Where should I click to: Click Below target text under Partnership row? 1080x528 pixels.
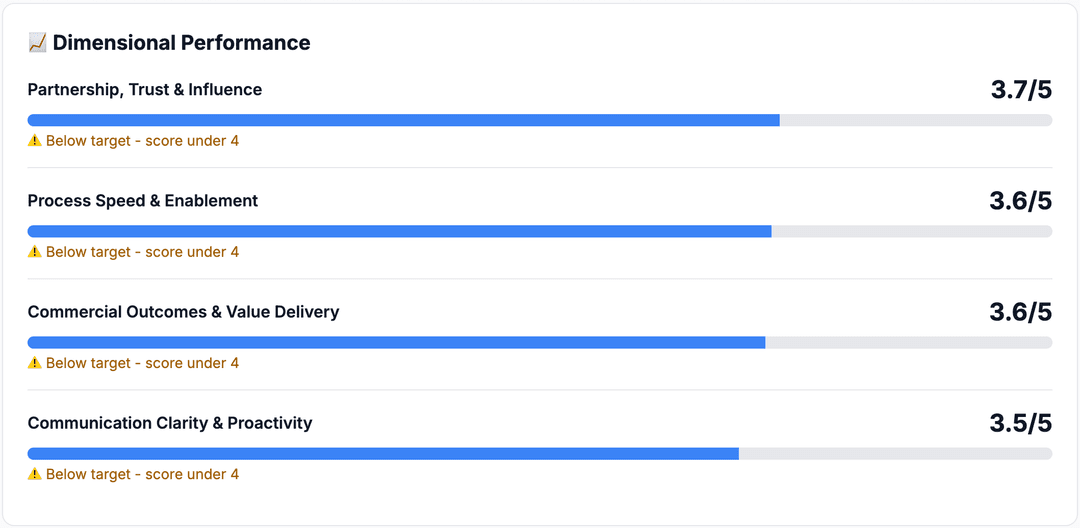click(x=142, y=141)
